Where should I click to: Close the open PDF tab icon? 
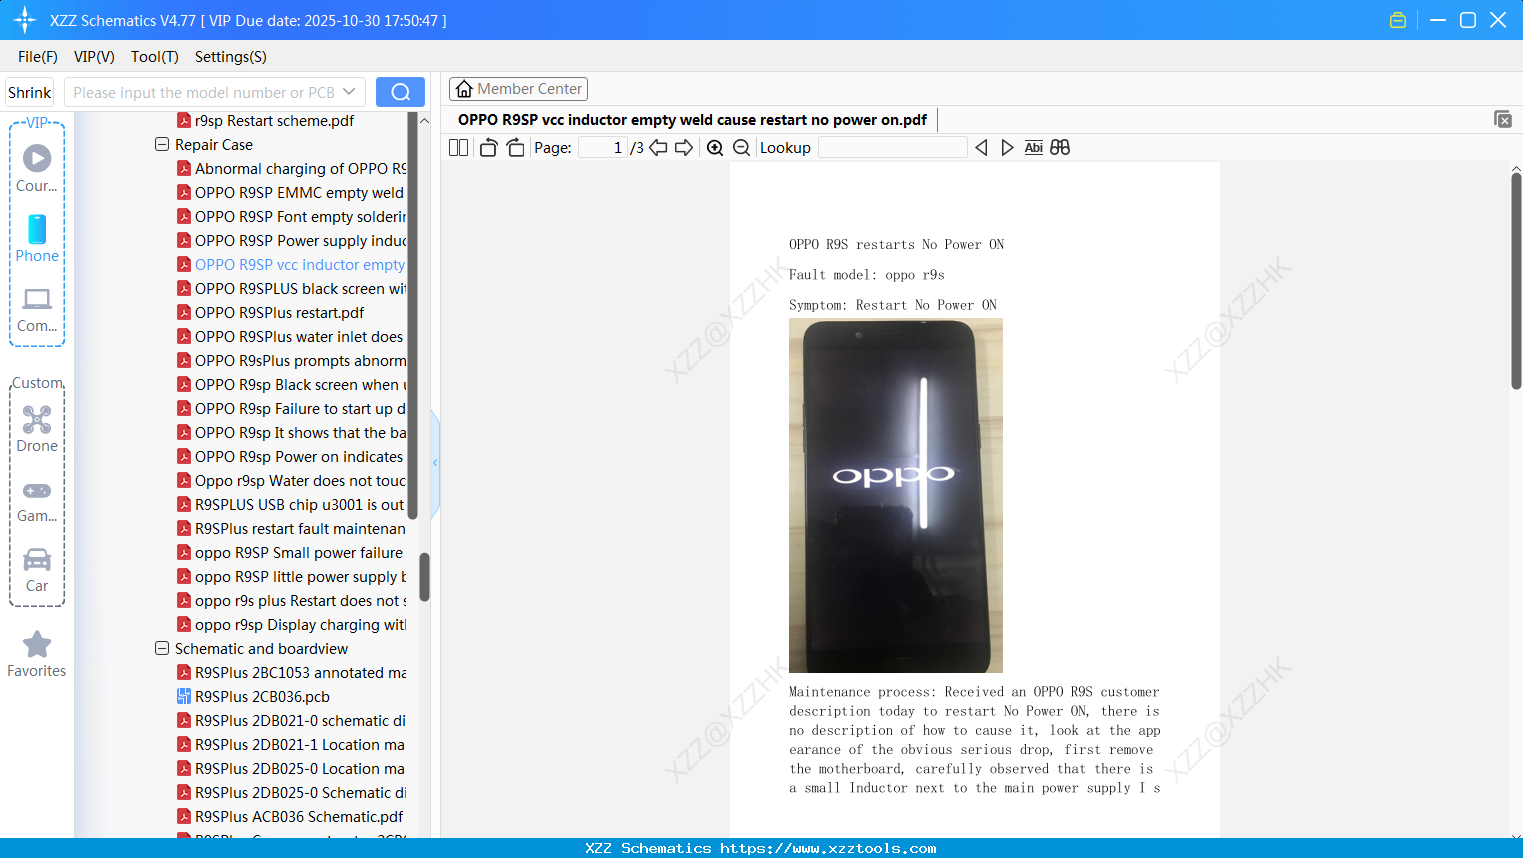pos(1503,119)
